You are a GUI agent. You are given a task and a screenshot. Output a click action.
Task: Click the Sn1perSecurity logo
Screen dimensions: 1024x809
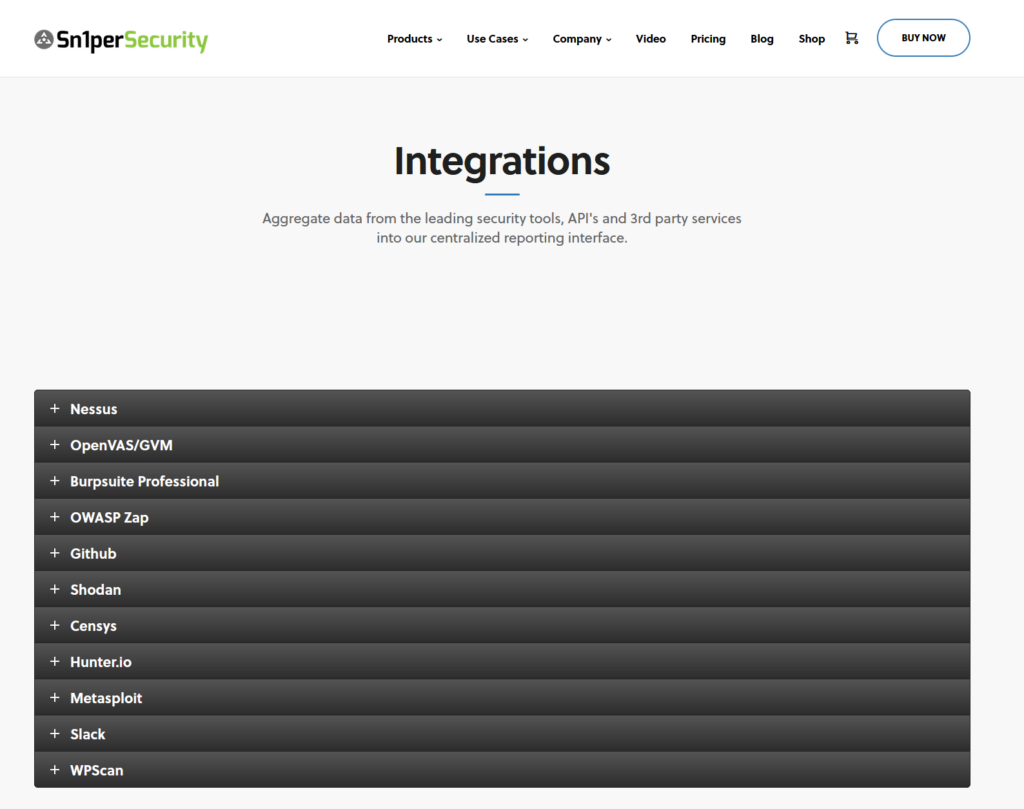(121, 40)
